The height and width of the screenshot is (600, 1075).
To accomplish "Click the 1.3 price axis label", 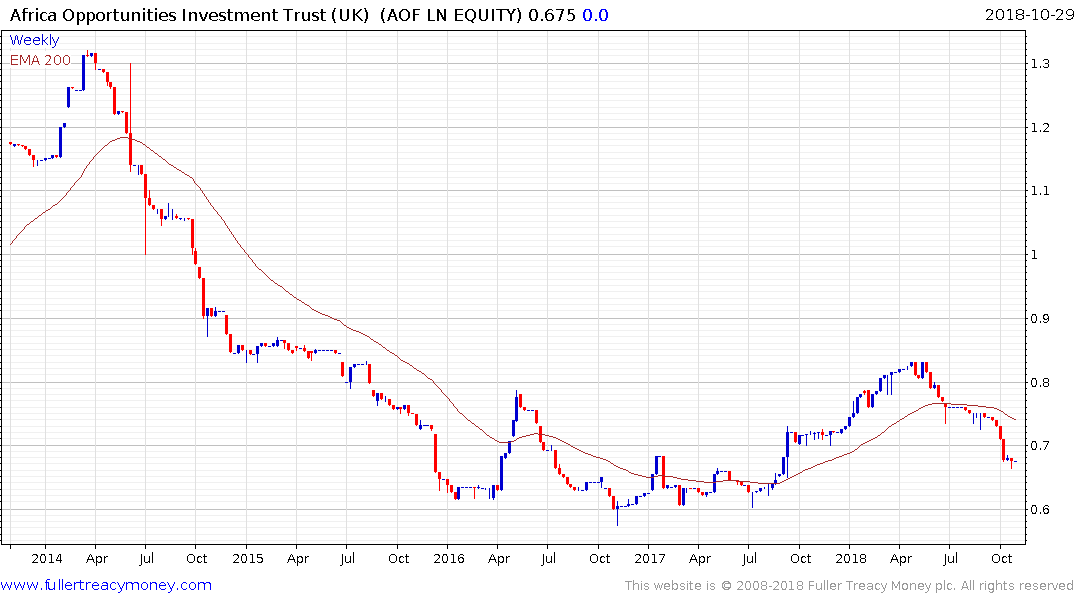I will tap(1040, 64).
